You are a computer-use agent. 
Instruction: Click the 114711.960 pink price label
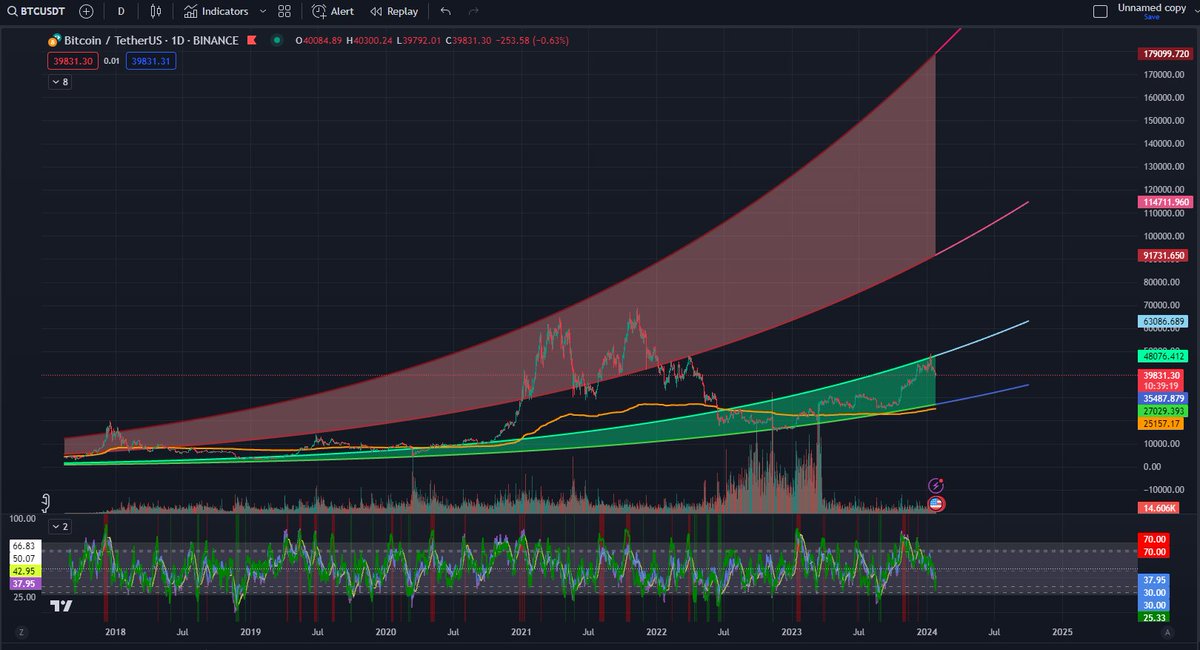pos(1166,202)
